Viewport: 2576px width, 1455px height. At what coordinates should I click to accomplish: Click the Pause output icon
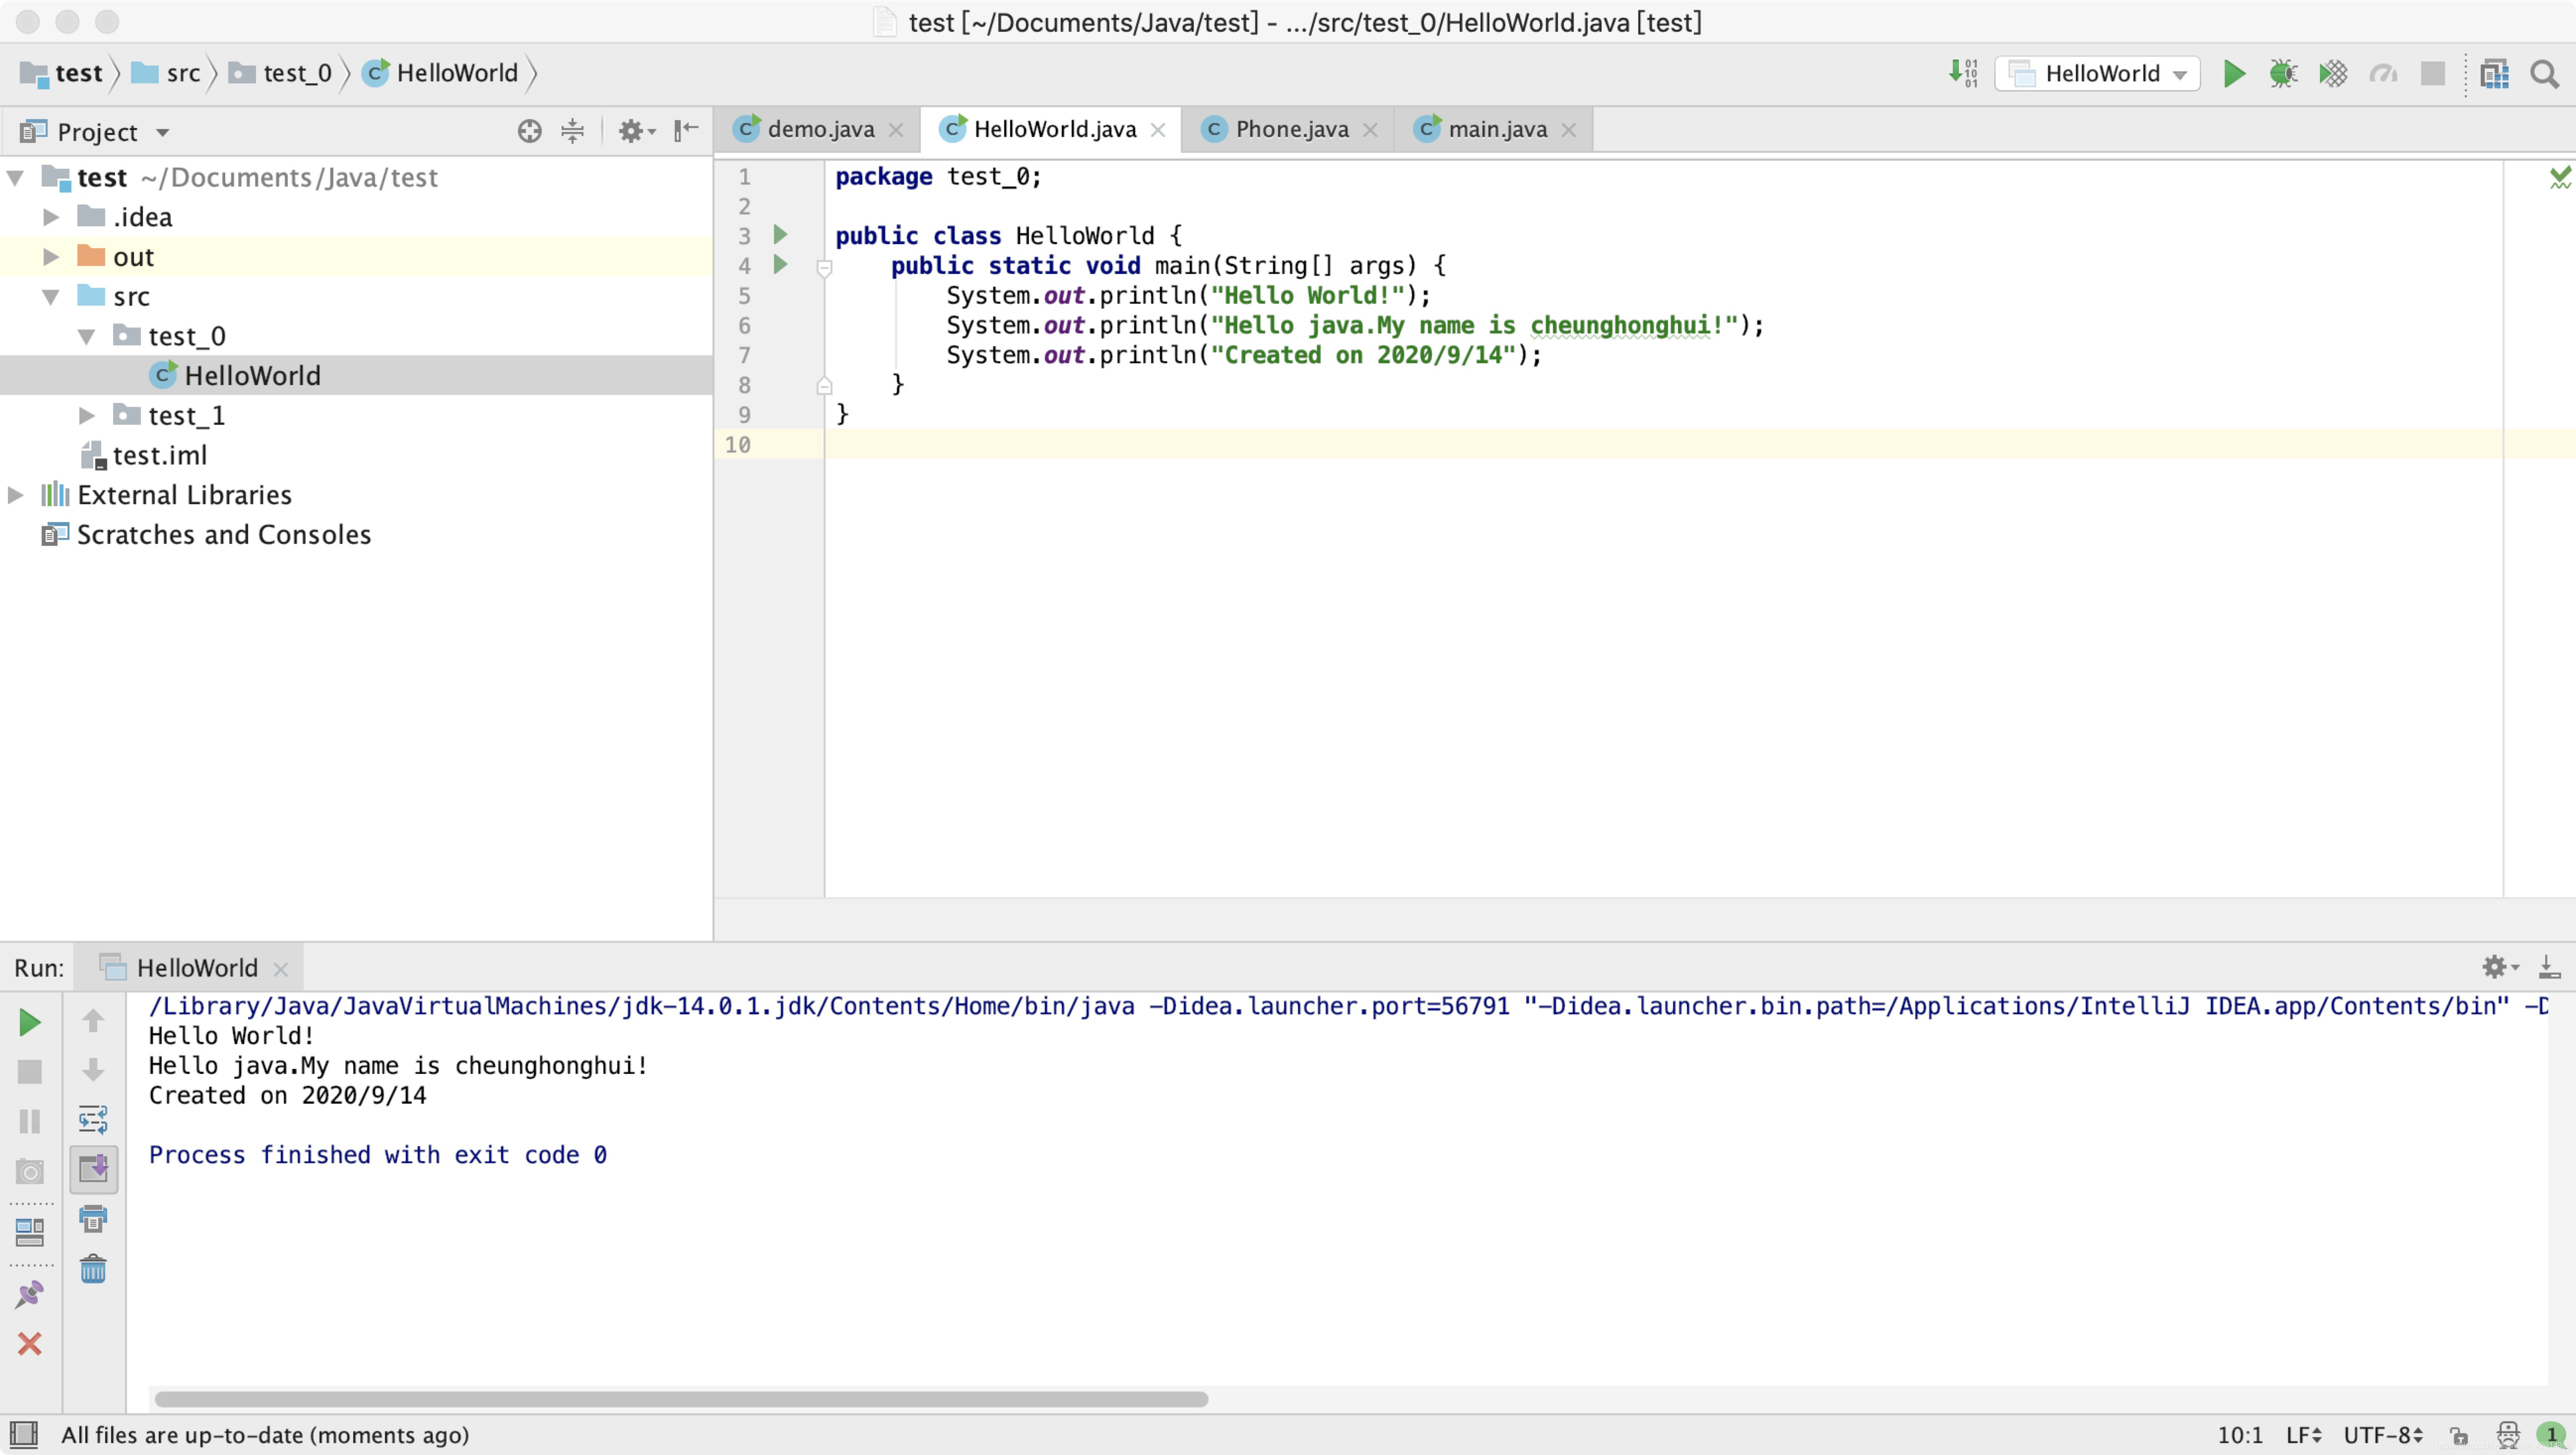click(30, 1121)
